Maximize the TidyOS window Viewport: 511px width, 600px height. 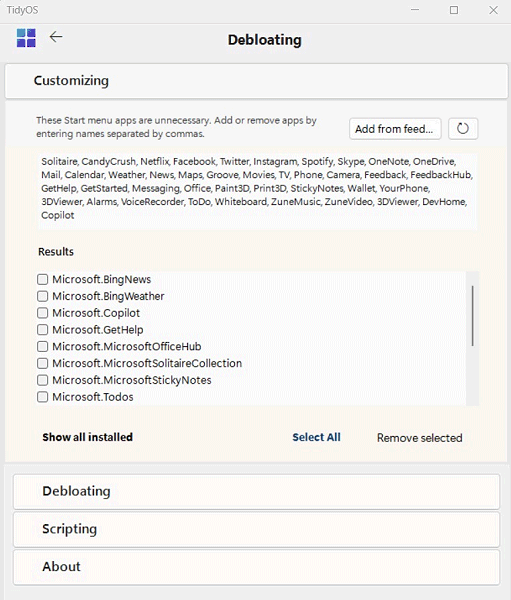coord(454,10)
